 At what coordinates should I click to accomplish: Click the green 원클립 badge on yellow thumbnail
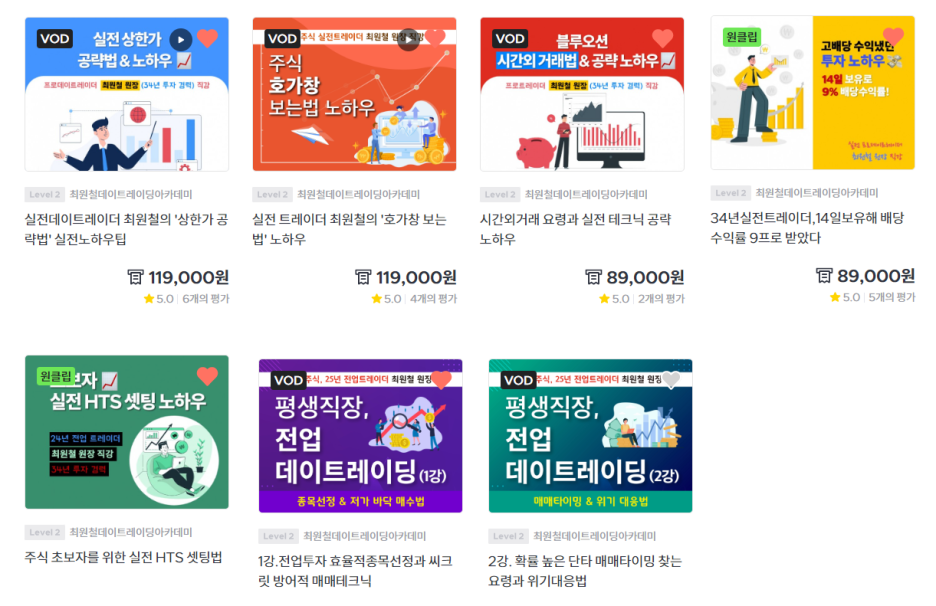(x=741, y=37)
